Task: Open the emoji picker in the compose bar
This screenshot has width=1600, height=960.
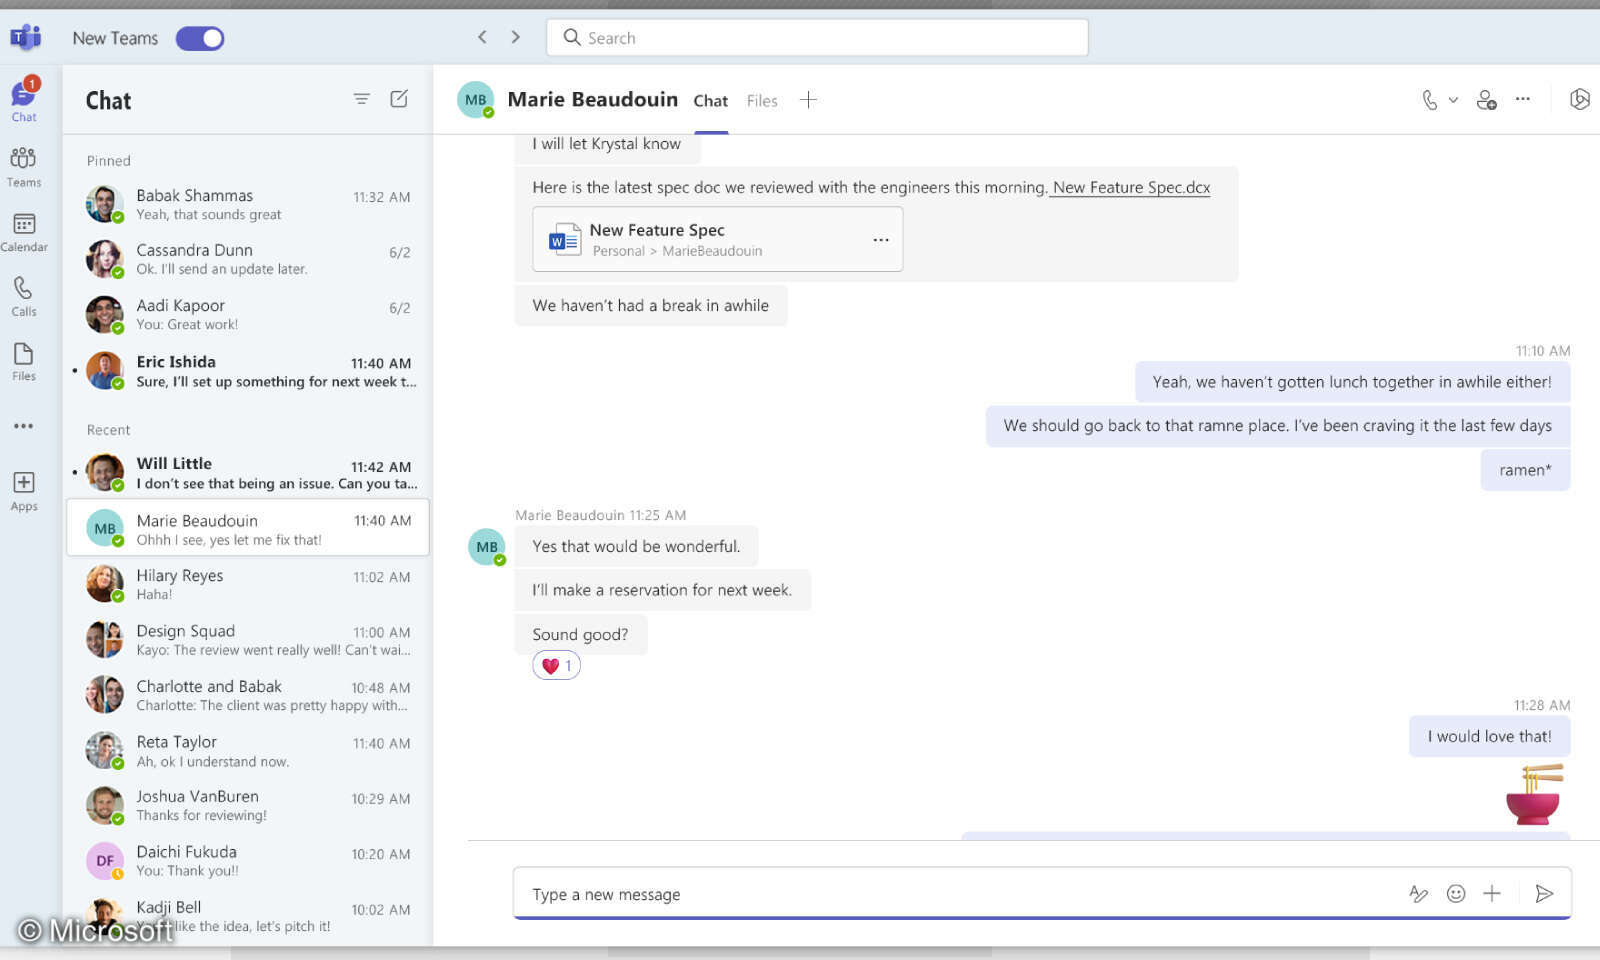Action: [x=1455, y=894]
